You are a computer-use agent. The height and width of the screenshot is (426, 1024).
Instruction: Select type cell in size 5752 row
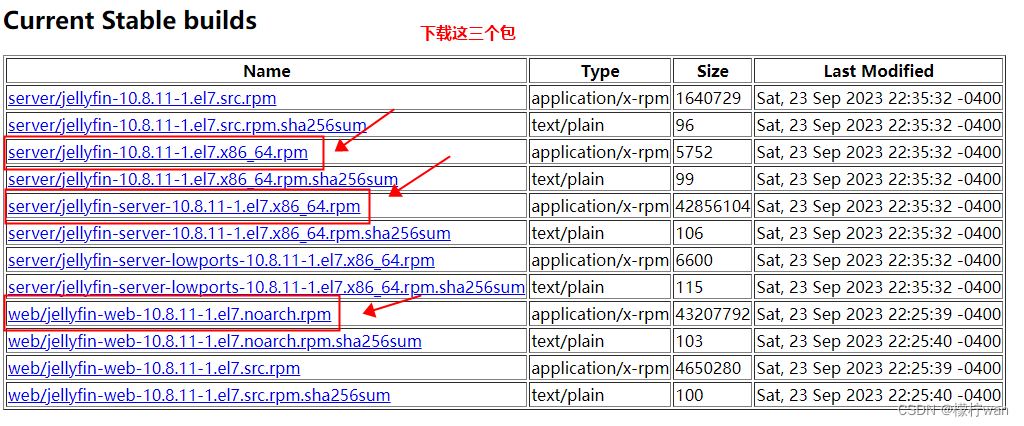click(x=600, y=152)
